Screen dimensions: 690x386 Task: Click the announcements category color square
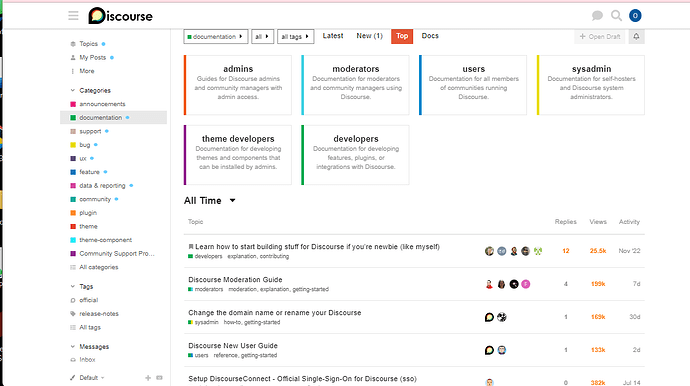(73, 104)
